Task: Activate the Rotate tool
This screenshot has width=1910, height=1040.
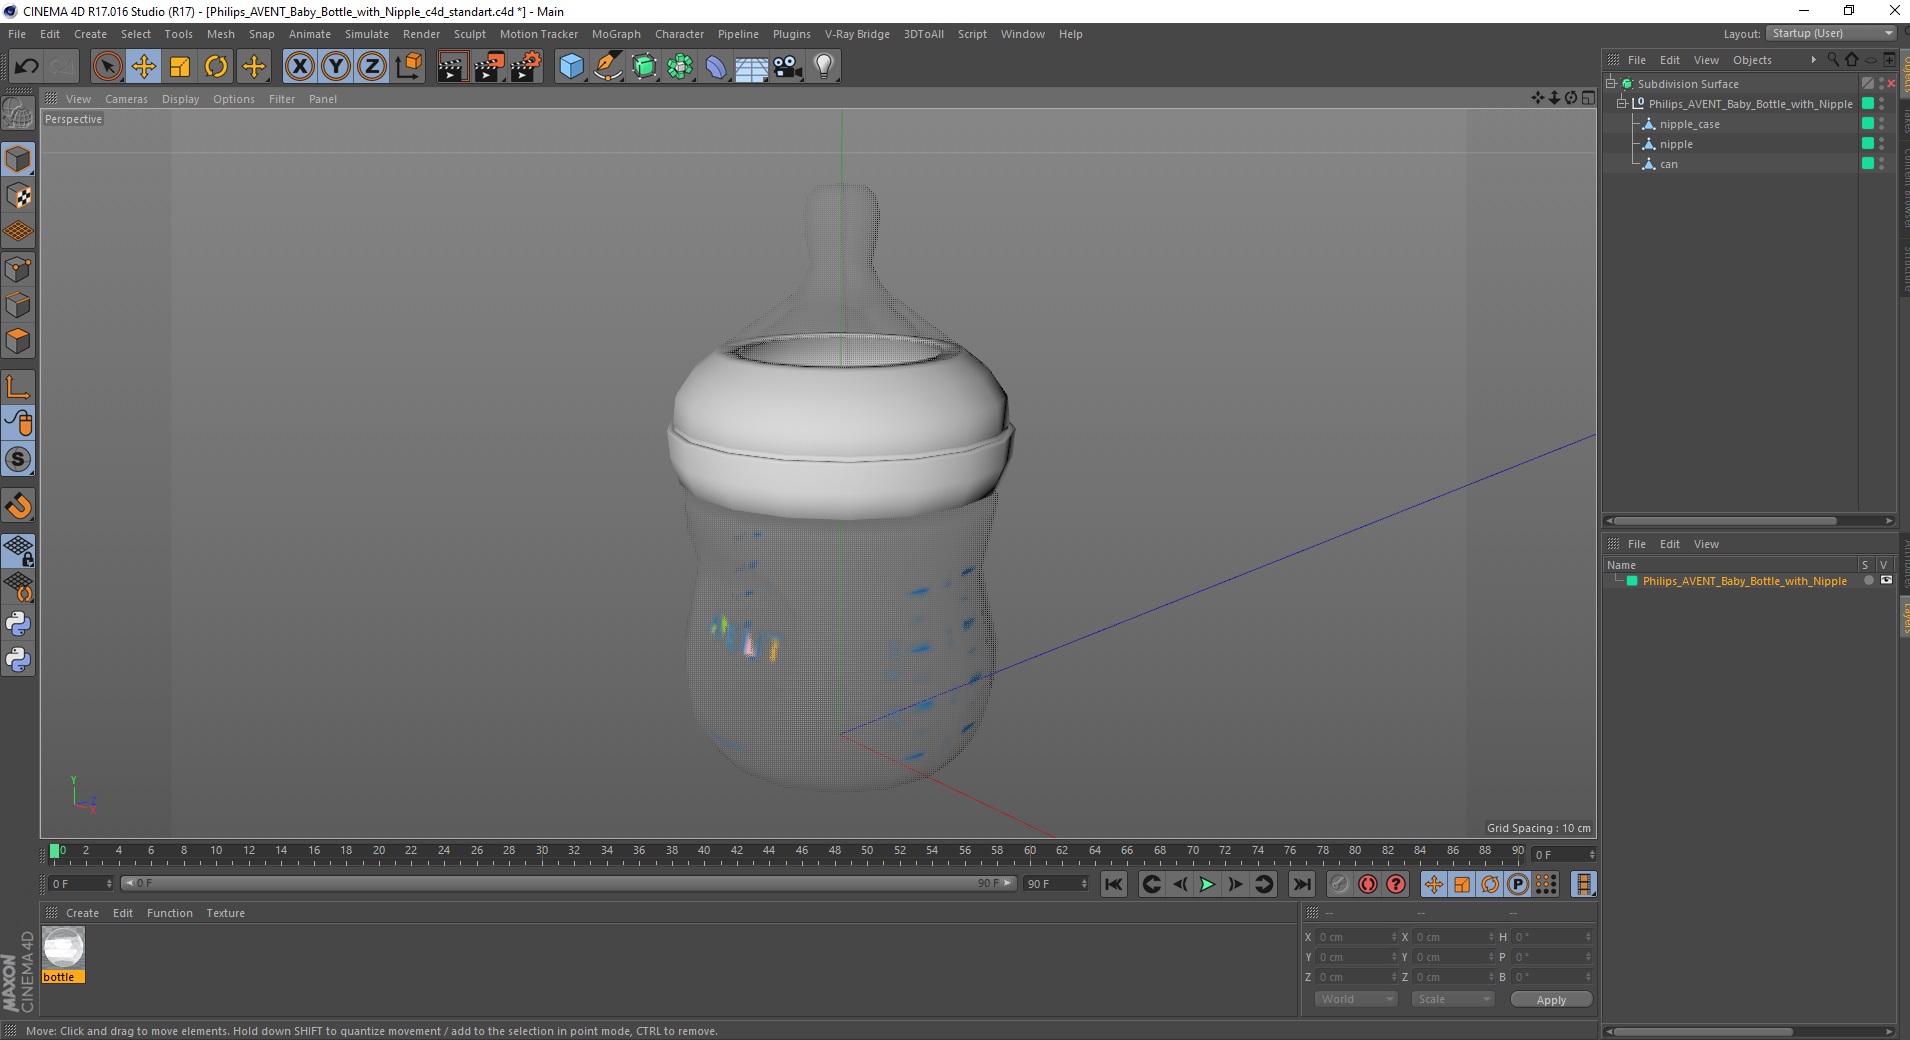Action: coord(216,67)
